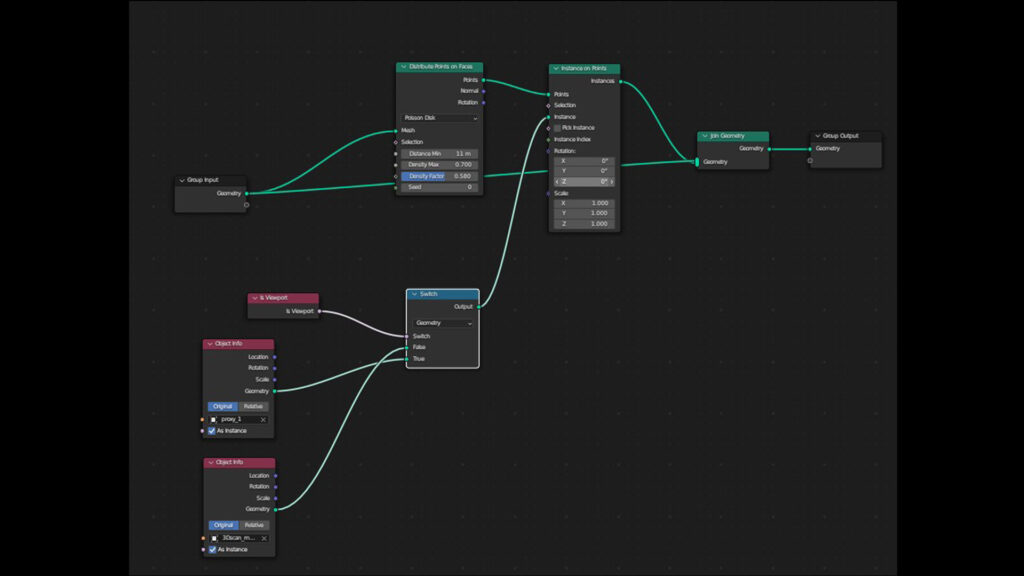This screenshot has height=576, width=1024.
Task: Open the Geometry type dropdown in Switch node
Action: [x=442, y=323]
